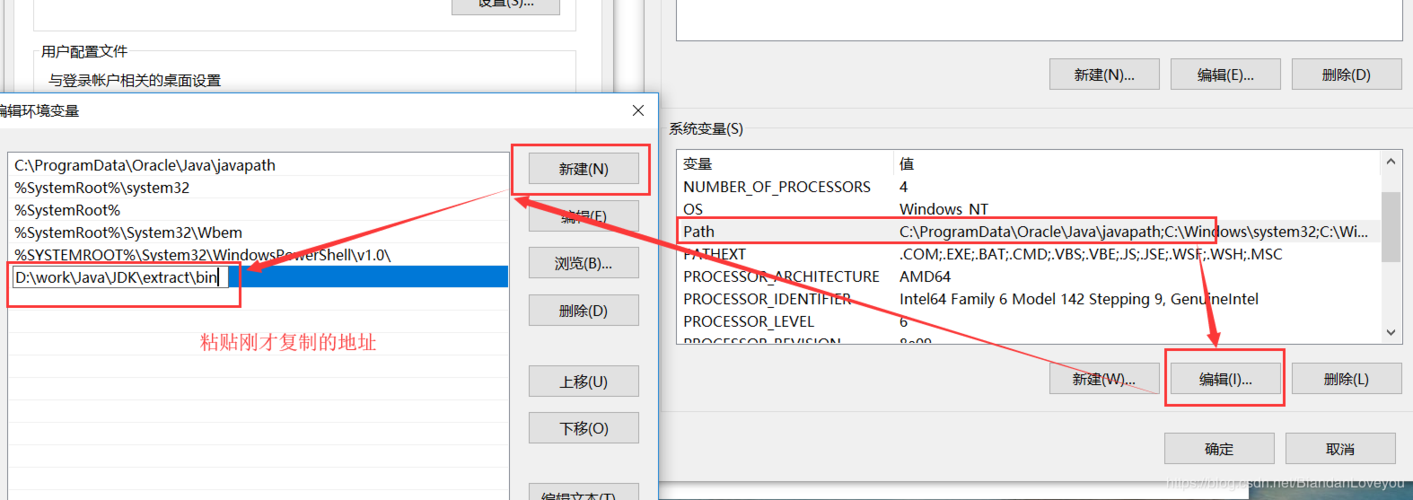The width and height of the screenshot is (1413, 500).
Task: Select PROCESSOR_ARCHITECTURE variable row
Action: [1028, 276]
